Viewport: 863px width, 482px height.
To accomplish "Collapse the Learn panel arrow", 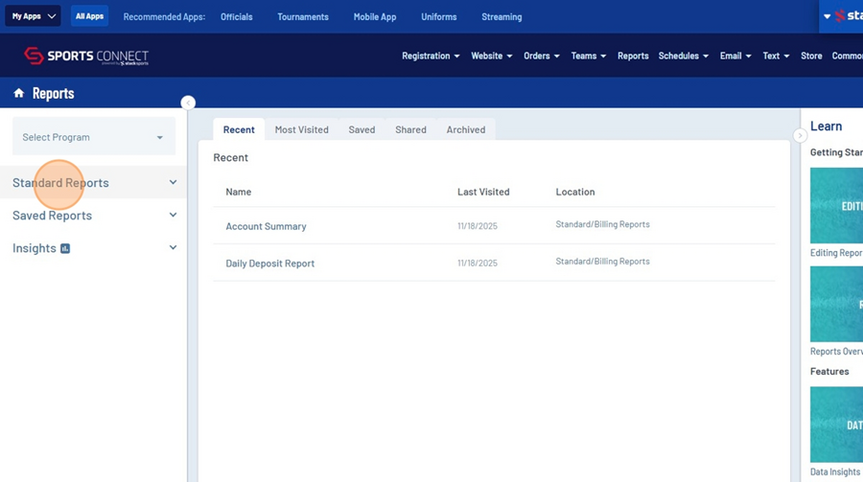I will tap(799, 135).
